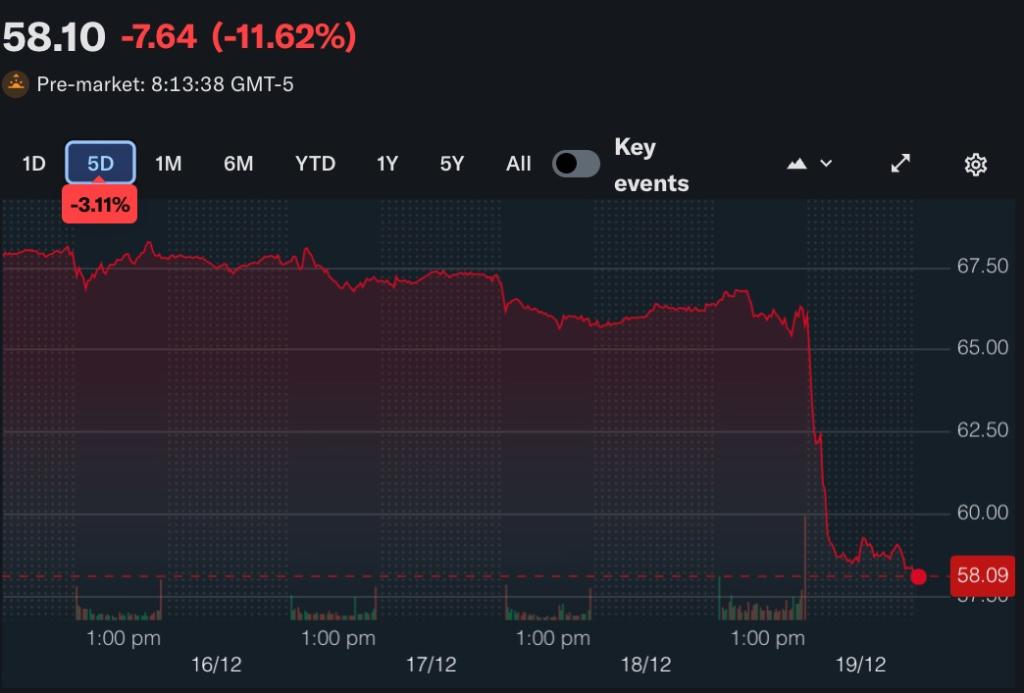
Task: Toggle the Key events switch
Action: tap(576, 164)
